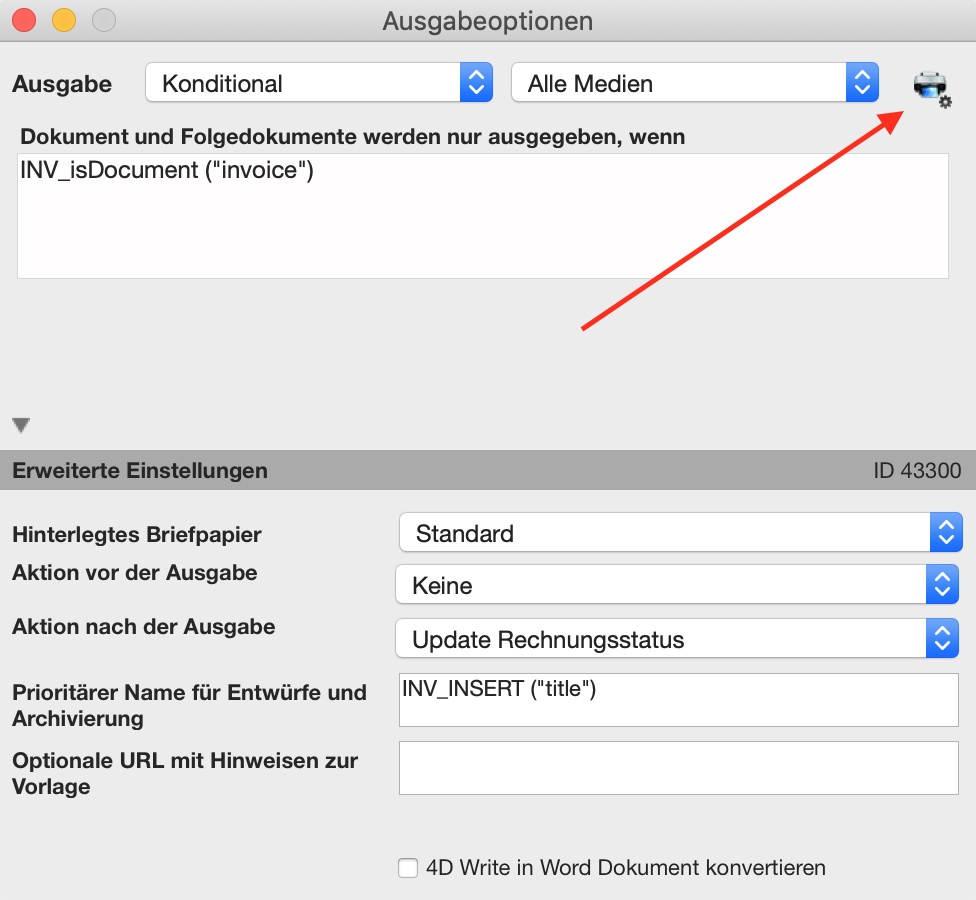Open the Konditional output dropdown

coord(319,82)
